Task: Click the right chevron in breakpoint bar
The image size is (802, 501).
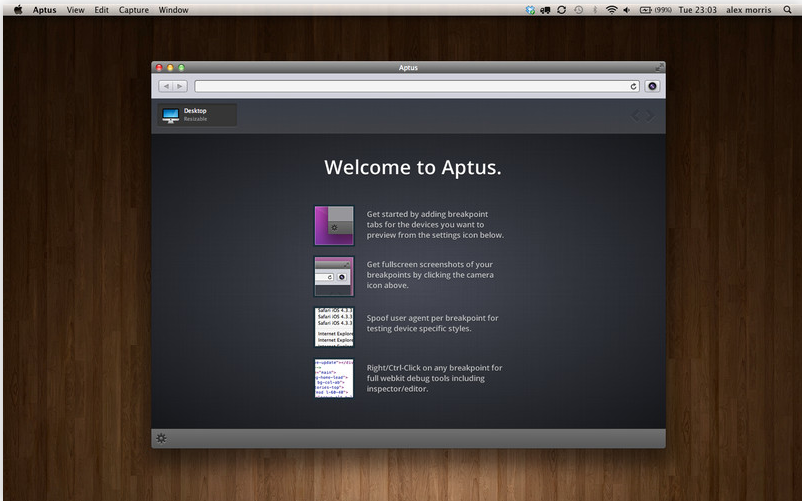Action: pos(649,116)
